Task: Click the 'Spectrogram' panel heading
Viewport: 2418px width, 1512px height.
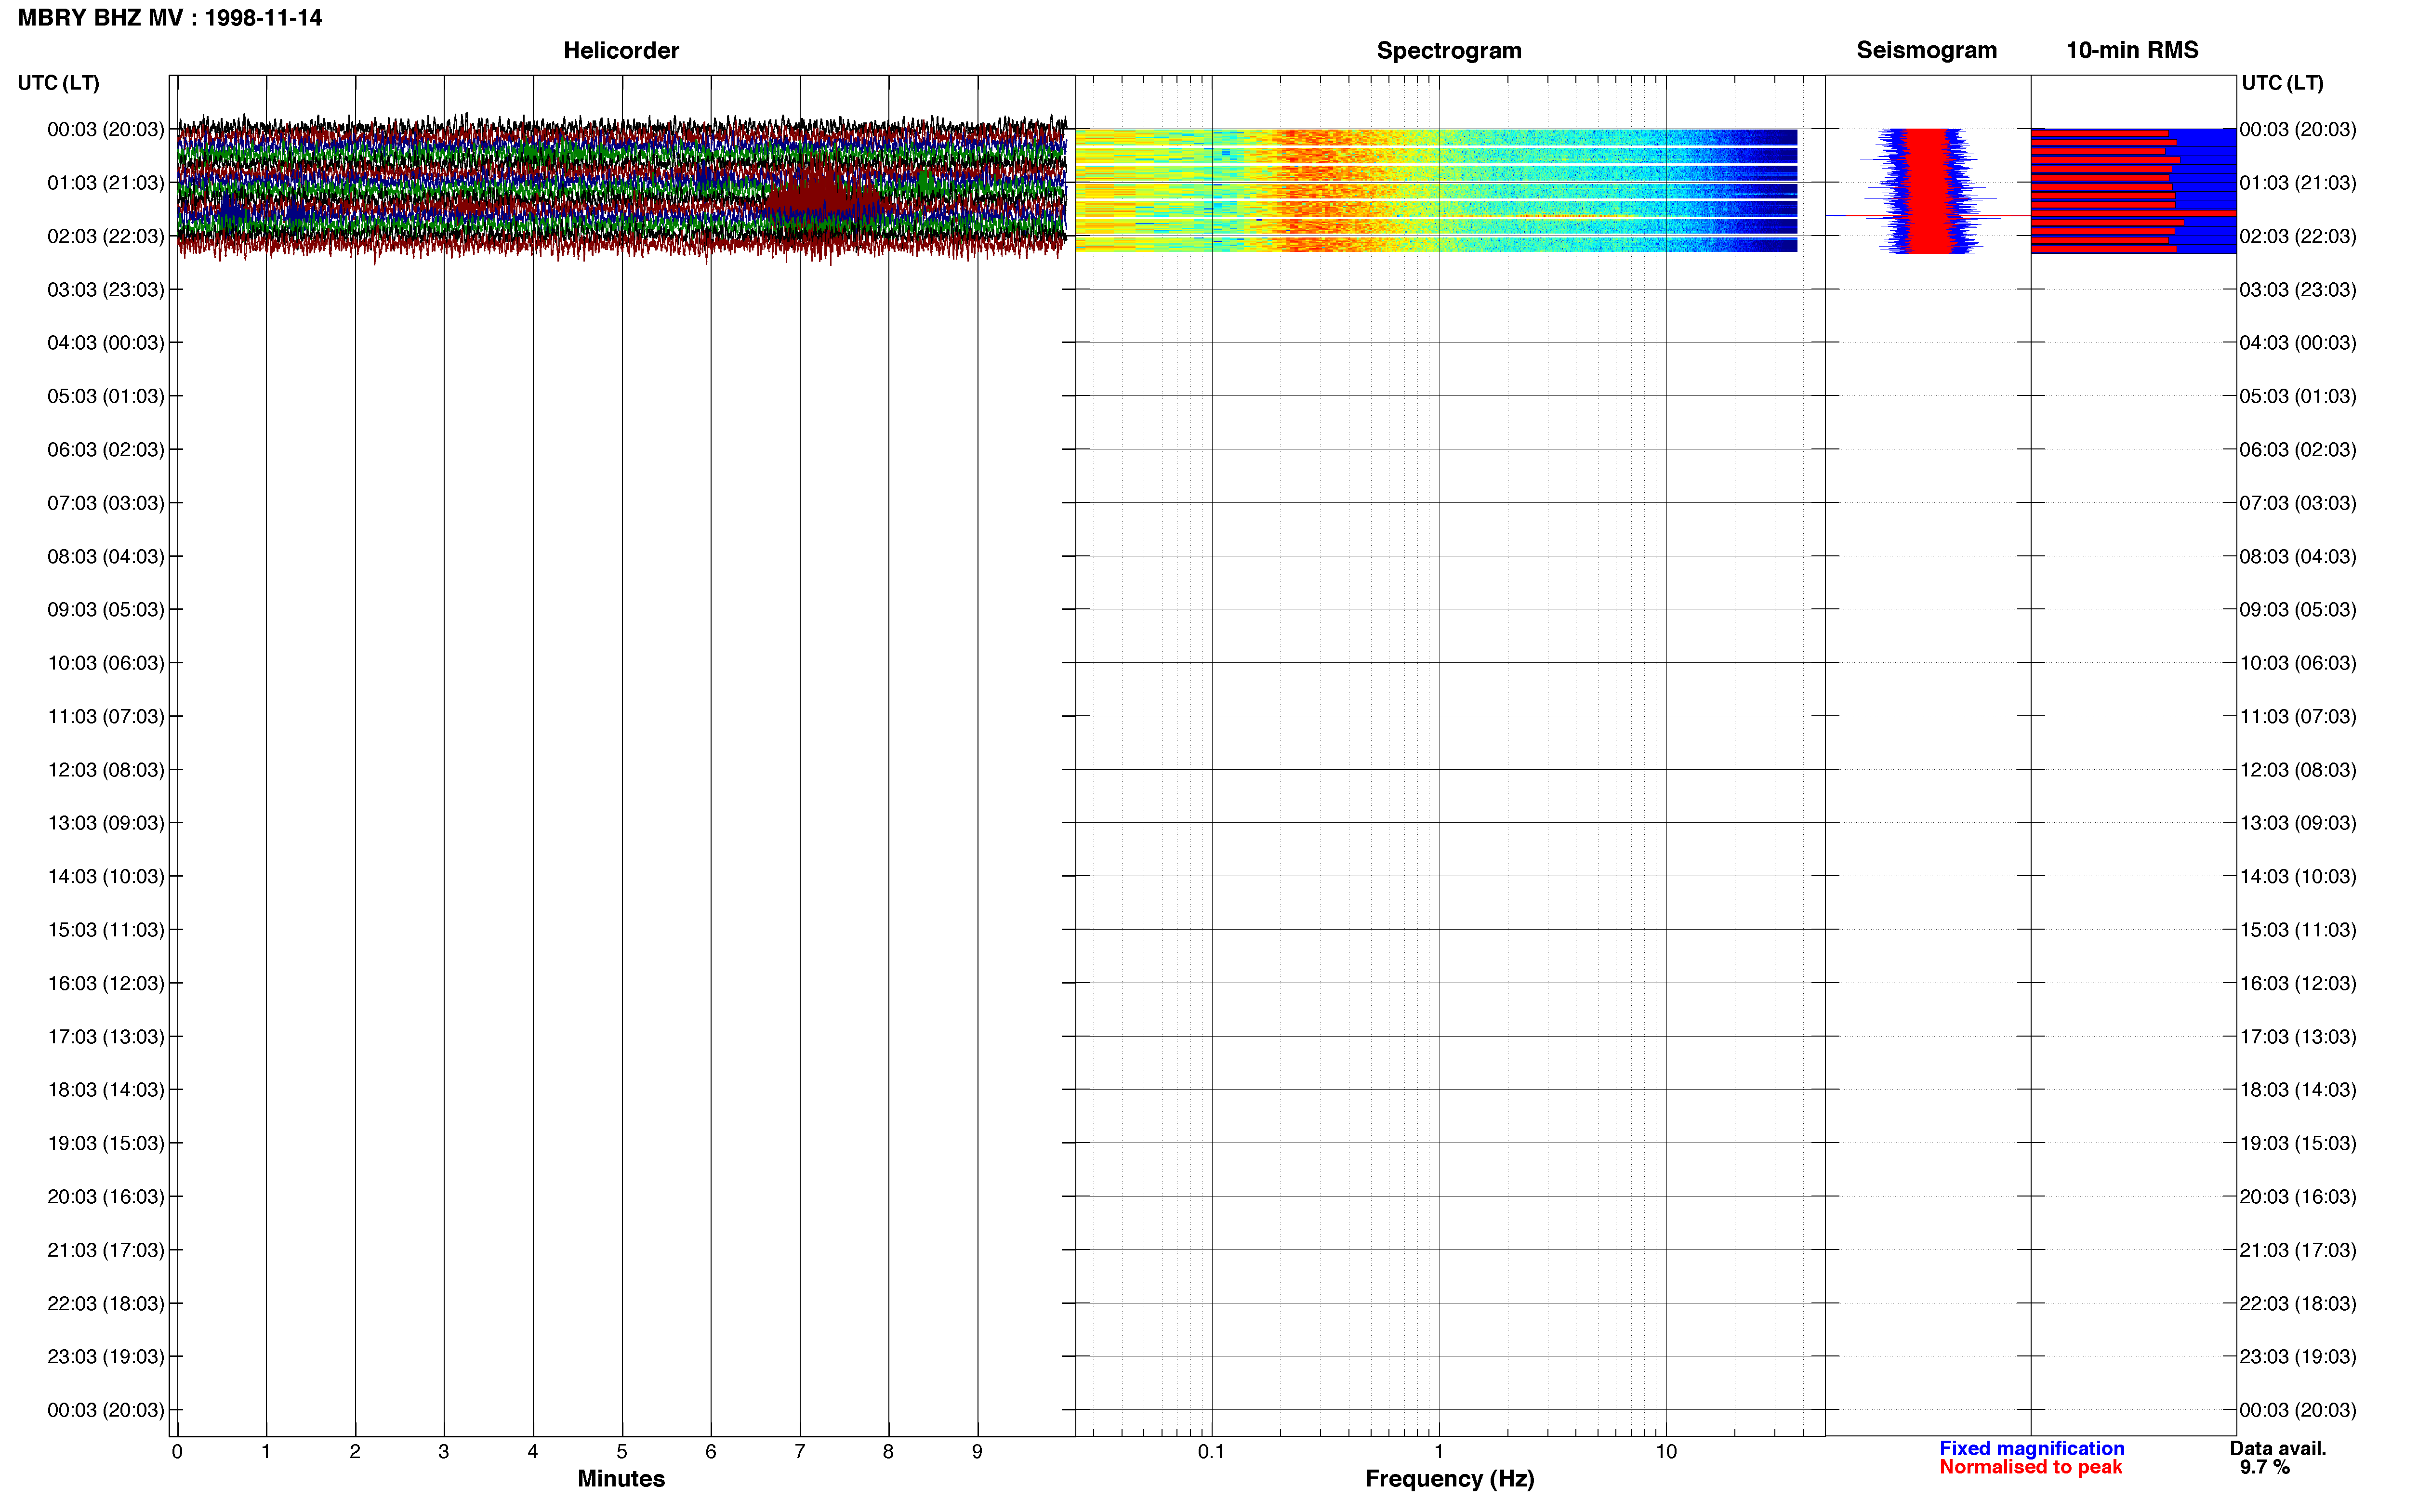Action: (1449, 51)
